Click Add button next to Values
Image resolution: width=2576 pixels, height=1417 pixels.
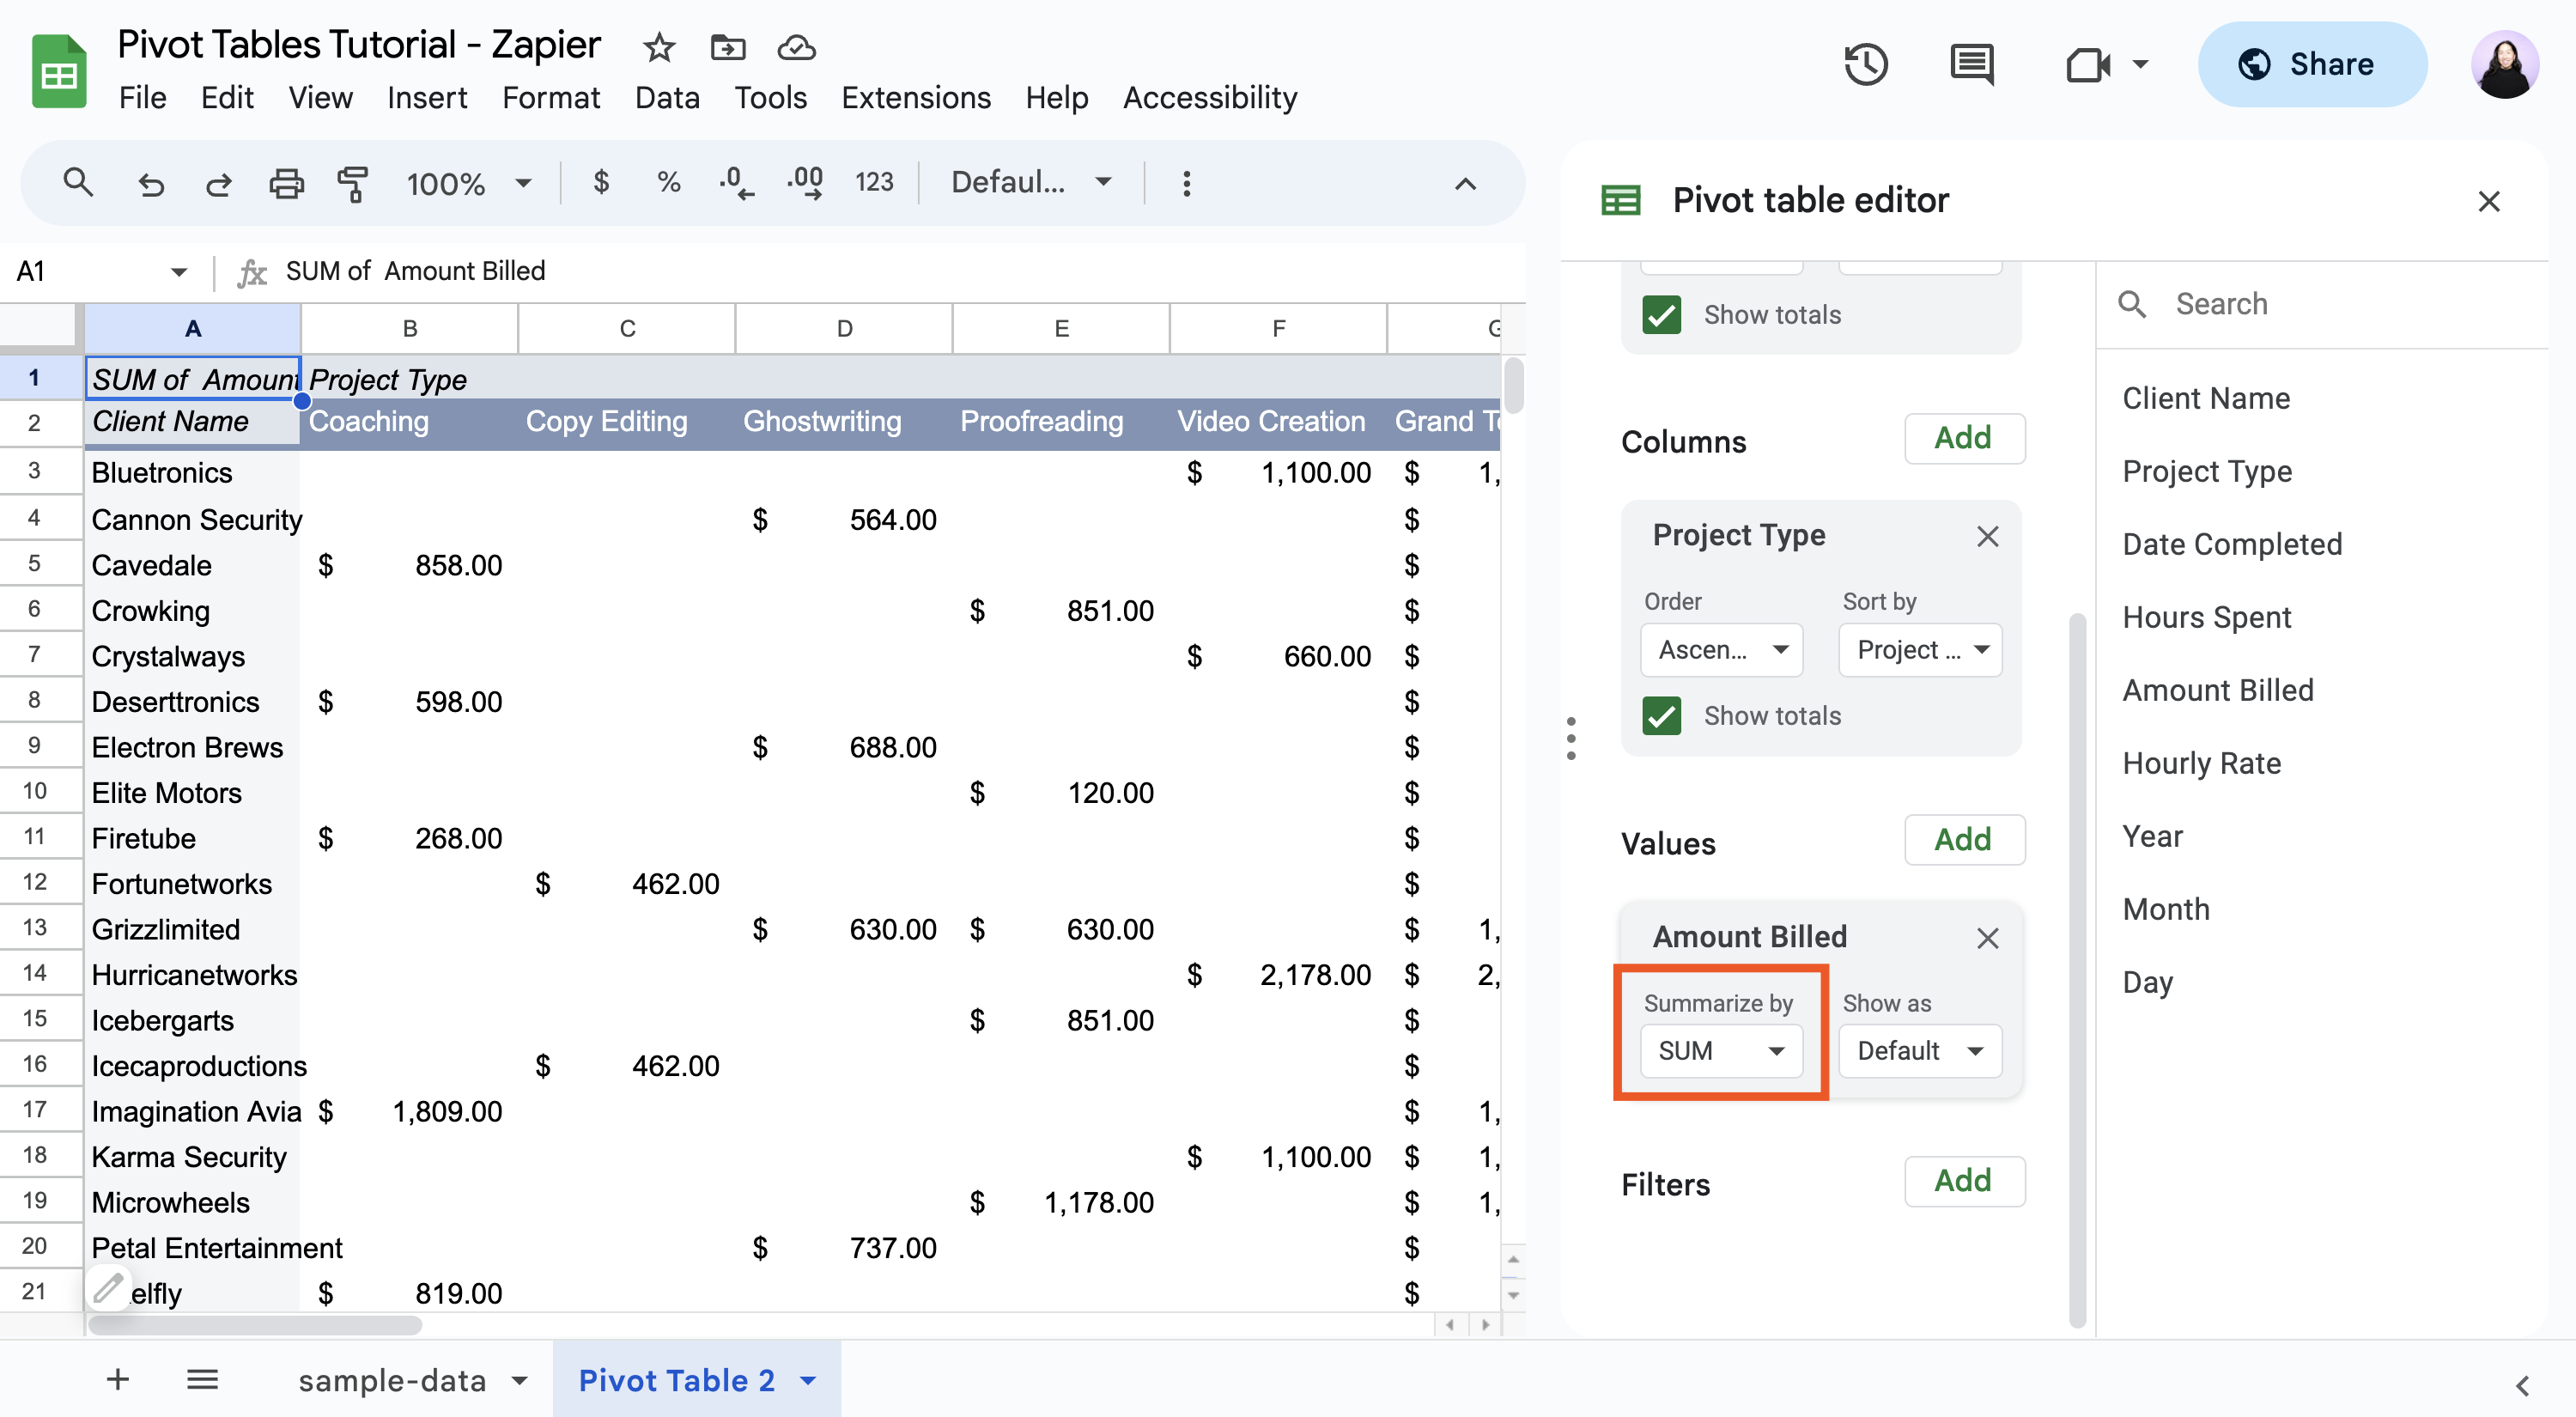[x=1960, y=839]
